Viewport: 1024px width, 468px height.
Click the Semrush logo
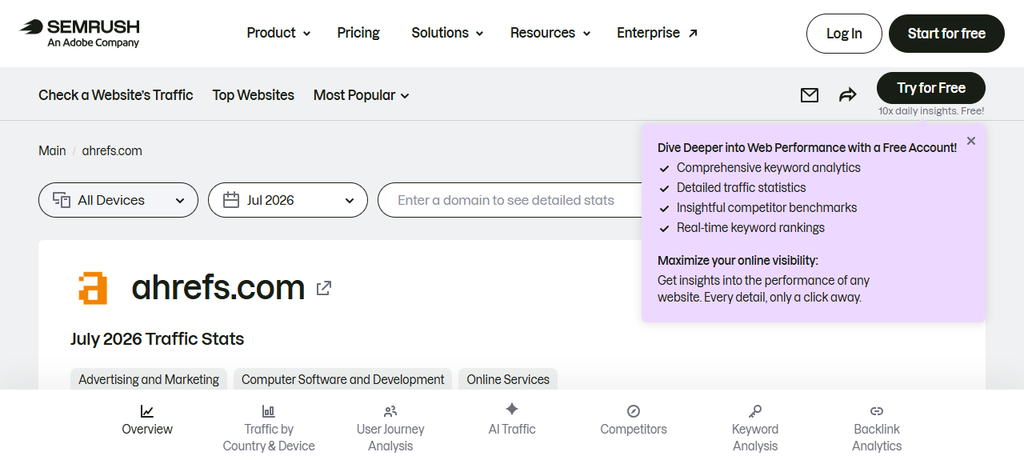pyautogui.click(x=80, y=33)
